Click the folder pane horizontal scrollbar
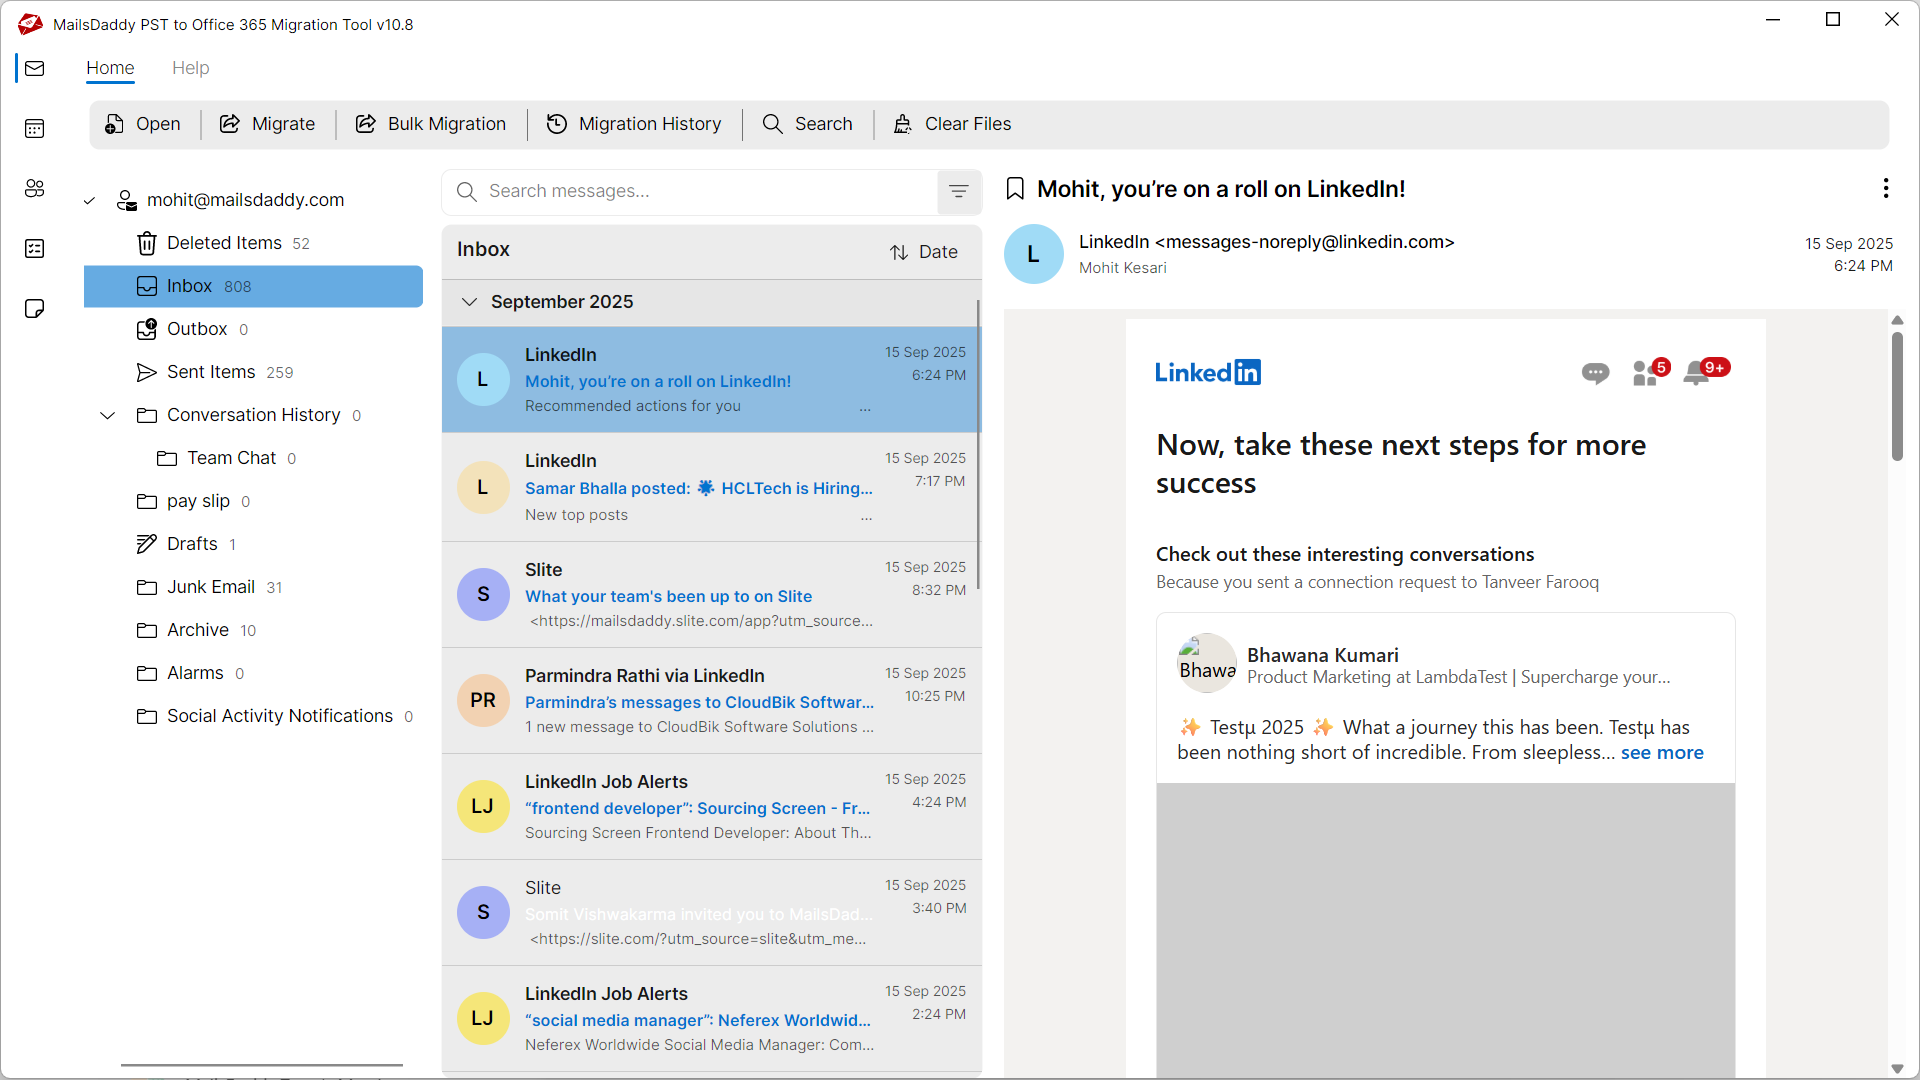 point(262,1065)
